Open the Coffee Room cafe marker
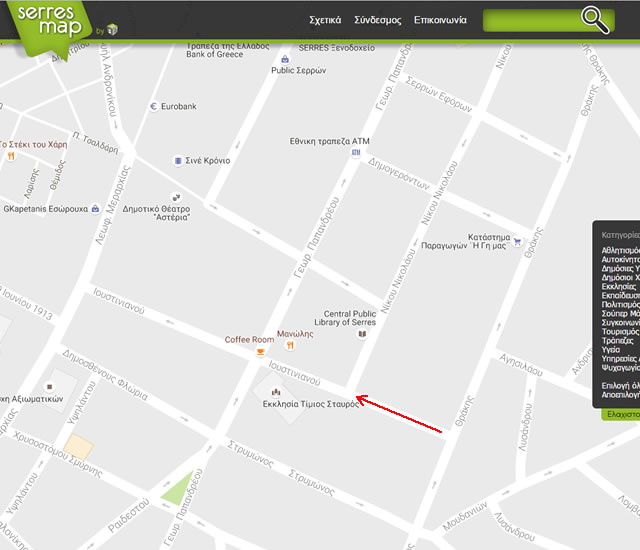Viewport: 640px width, 550px height. pyautogui.click(x=260, y=351)
